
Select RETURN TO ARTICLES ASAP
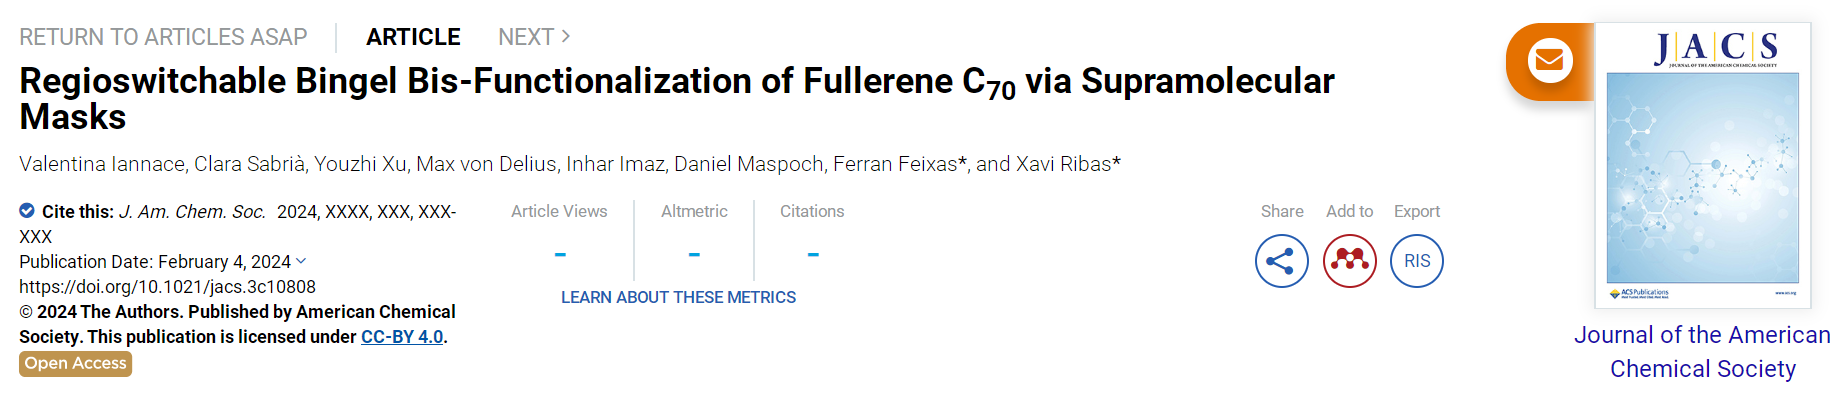163,37
